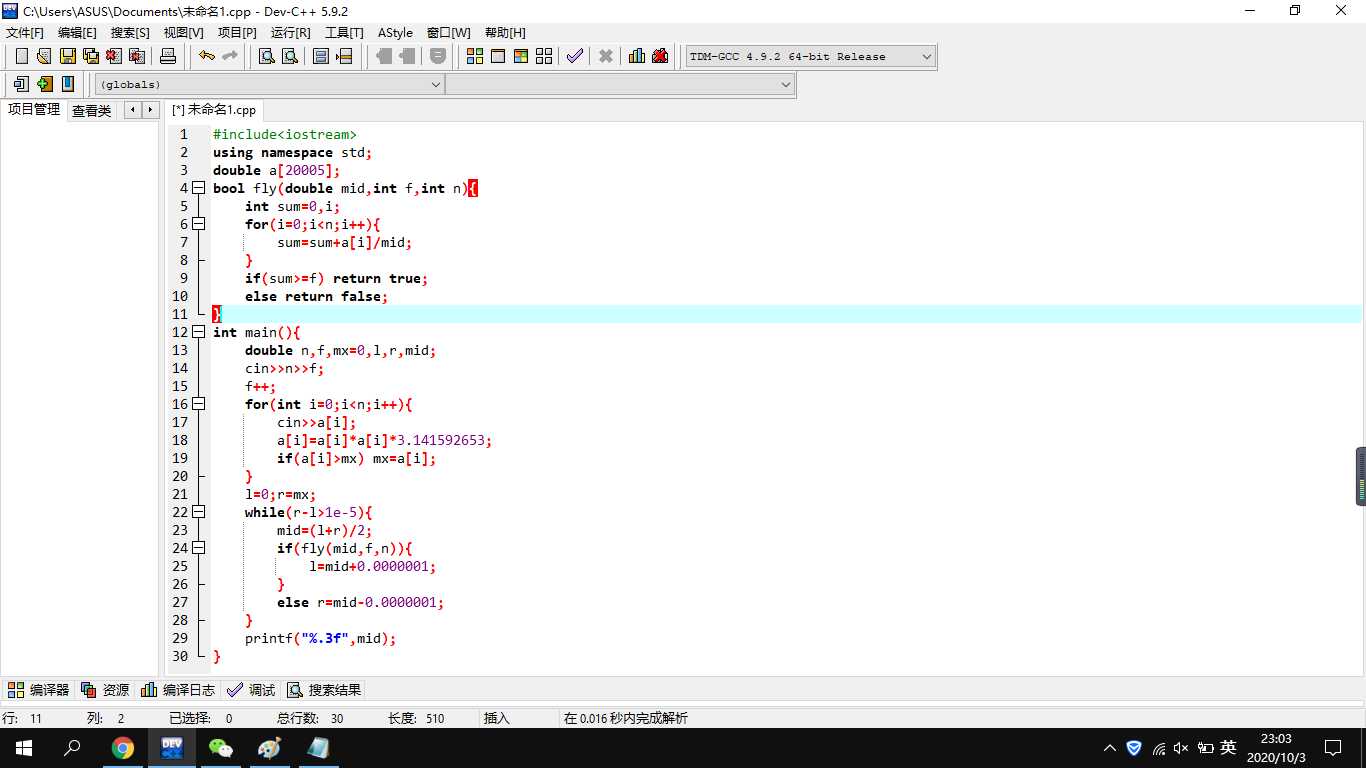This screenshot has width=1366, height=768.
Task: Save the current file
Action: [67, 56]
